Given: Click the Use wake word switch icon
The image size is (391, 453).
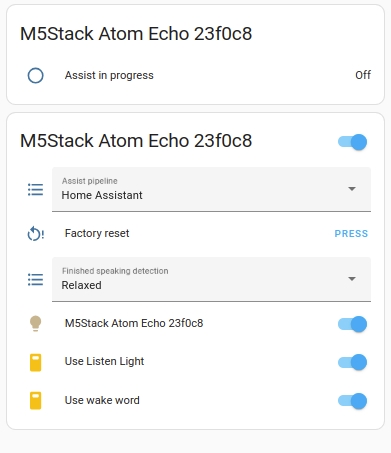Looking at the screenshot, I should [x=35, y=400].
